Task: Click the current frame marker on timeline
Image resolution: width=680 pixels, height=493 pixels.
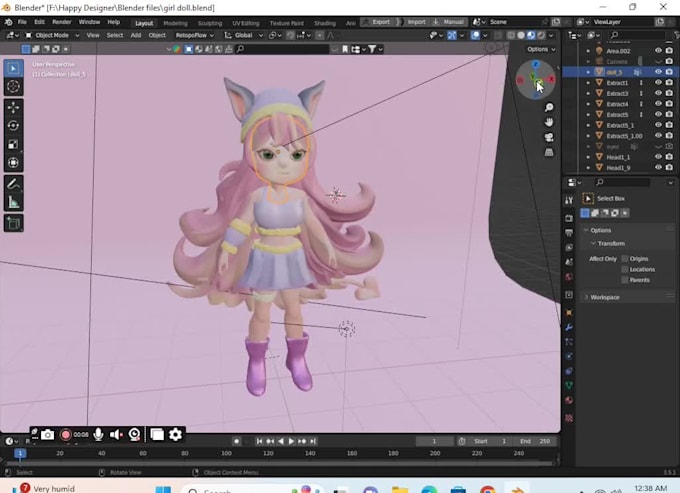Action: (20, 453)
